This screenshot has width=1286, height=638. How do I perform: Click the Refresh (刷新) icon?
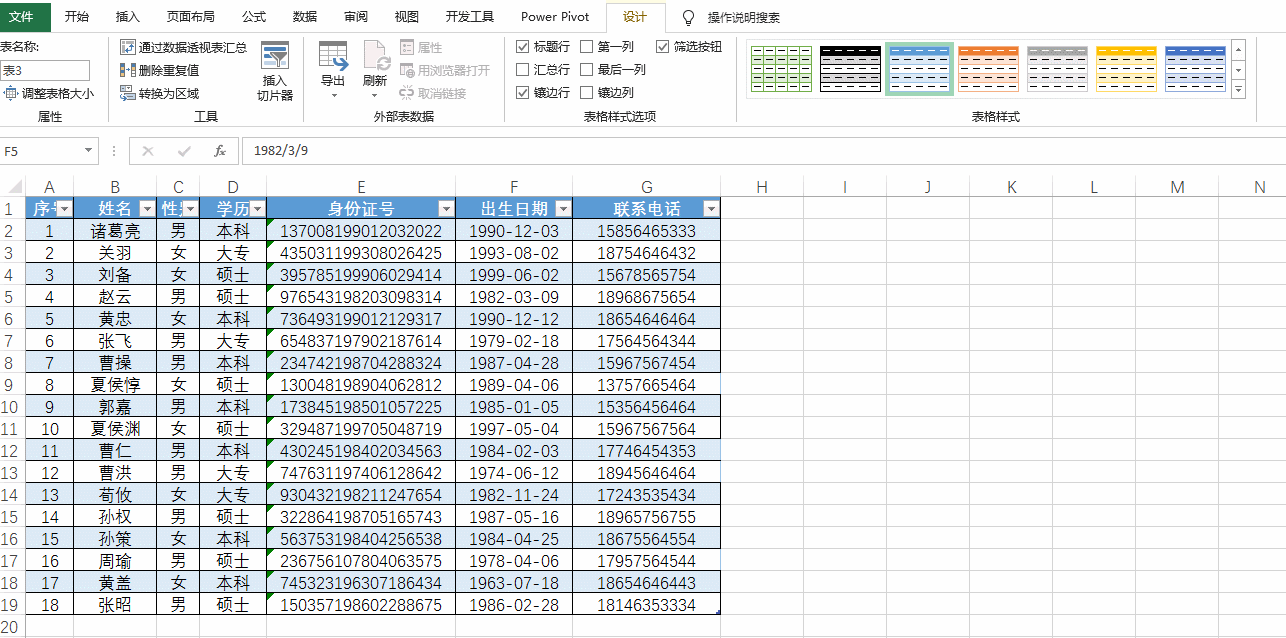pyautogui.click(x=376, y=55)
